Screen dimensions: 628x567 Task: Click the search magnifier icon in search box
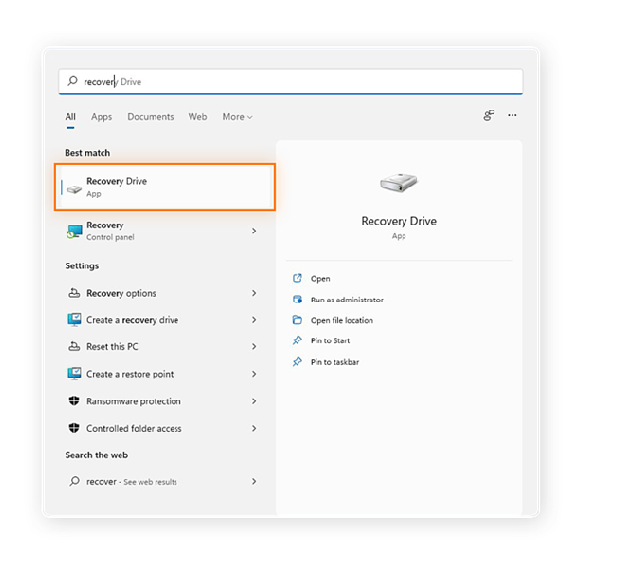tap(72, 81)
